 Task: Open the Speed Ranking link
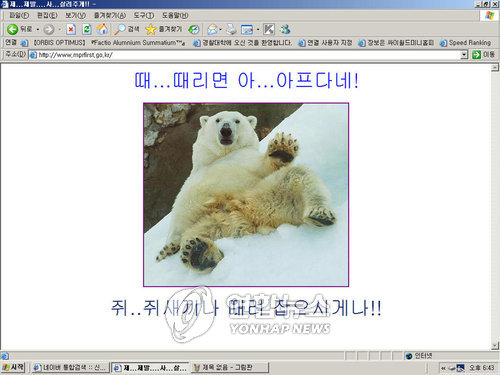[466, 43]
